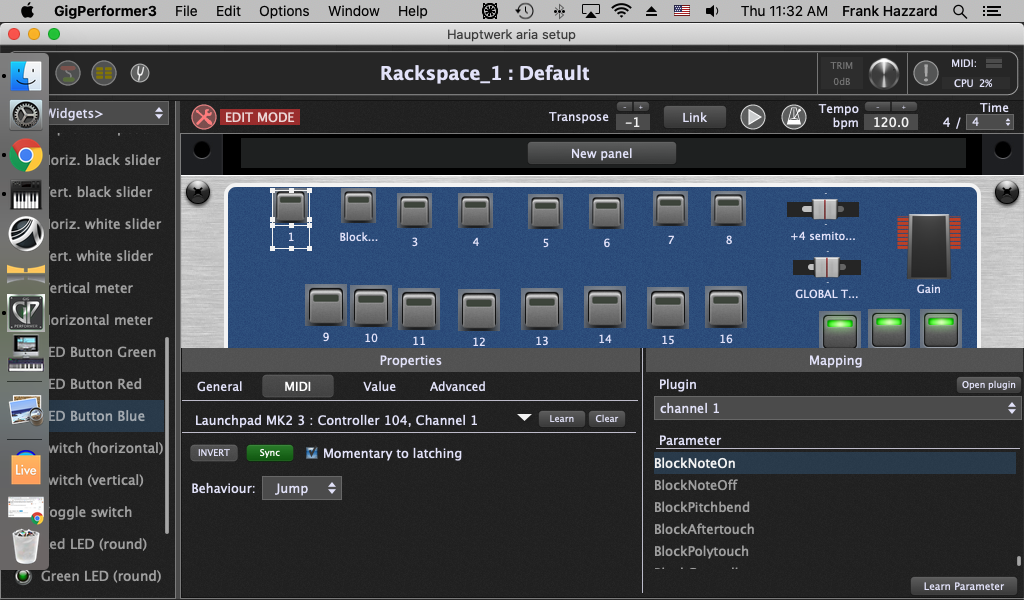Click the red Edit Mode wrench icon
The width and height of the screenshot is (1024, 600).
[x=204, y=118]
